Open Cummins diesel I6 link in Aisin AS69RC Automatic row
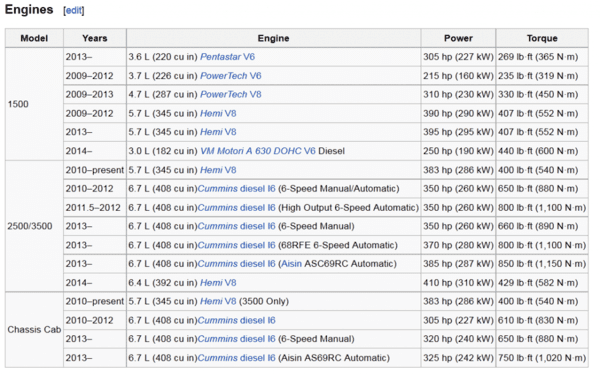 236,358
